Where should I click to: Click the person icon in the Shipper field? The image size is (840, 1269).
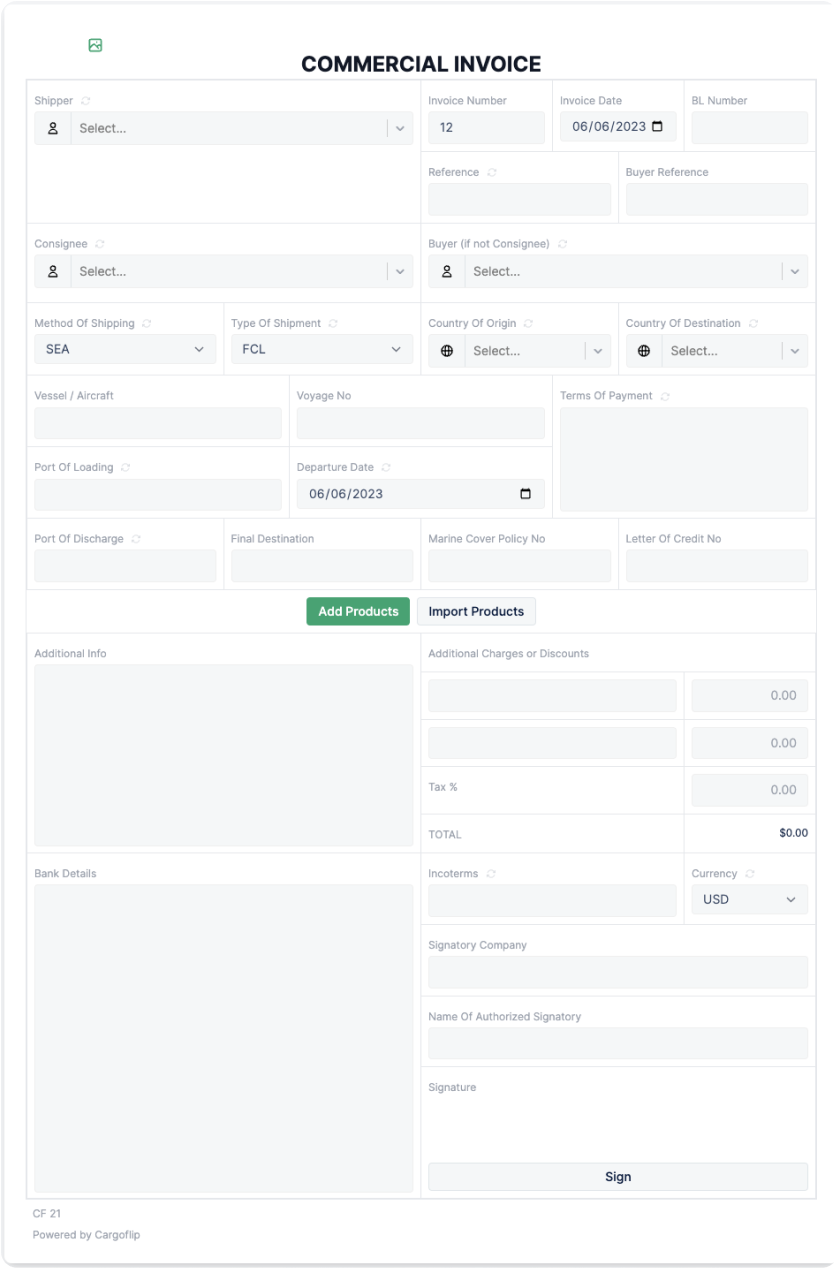[52, 128]
